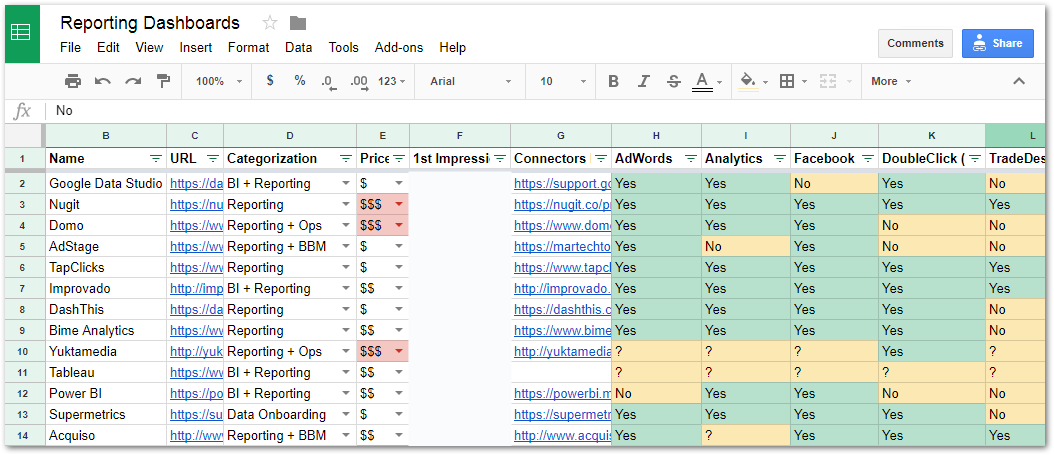Viewport: 1054px width, 455px height.
Task: Click the blue Share button
Action: pos(997,43)
